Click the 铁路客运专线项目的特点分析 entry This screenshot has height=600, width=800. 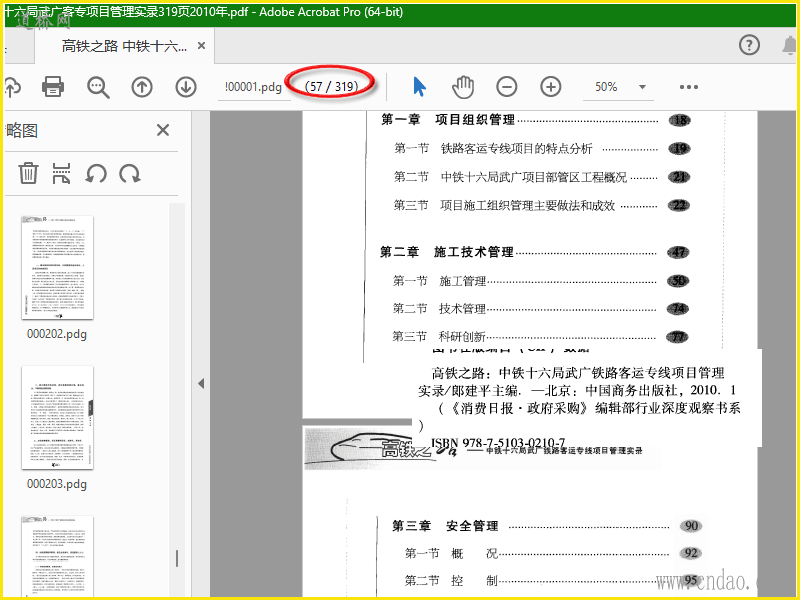tap(516, 148)
